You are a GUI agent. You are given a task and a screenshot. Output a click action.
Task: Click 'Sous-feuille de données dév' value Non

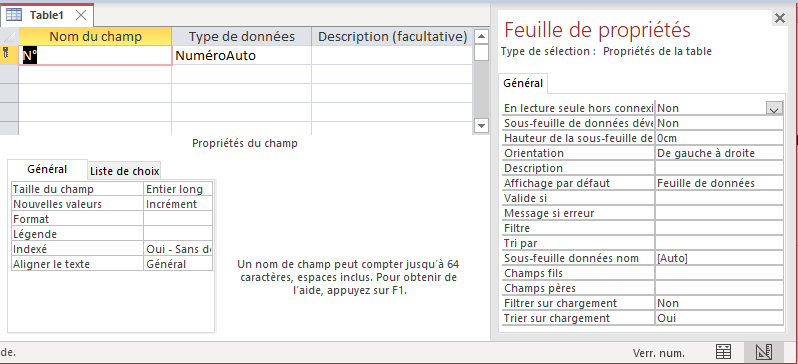719,123
